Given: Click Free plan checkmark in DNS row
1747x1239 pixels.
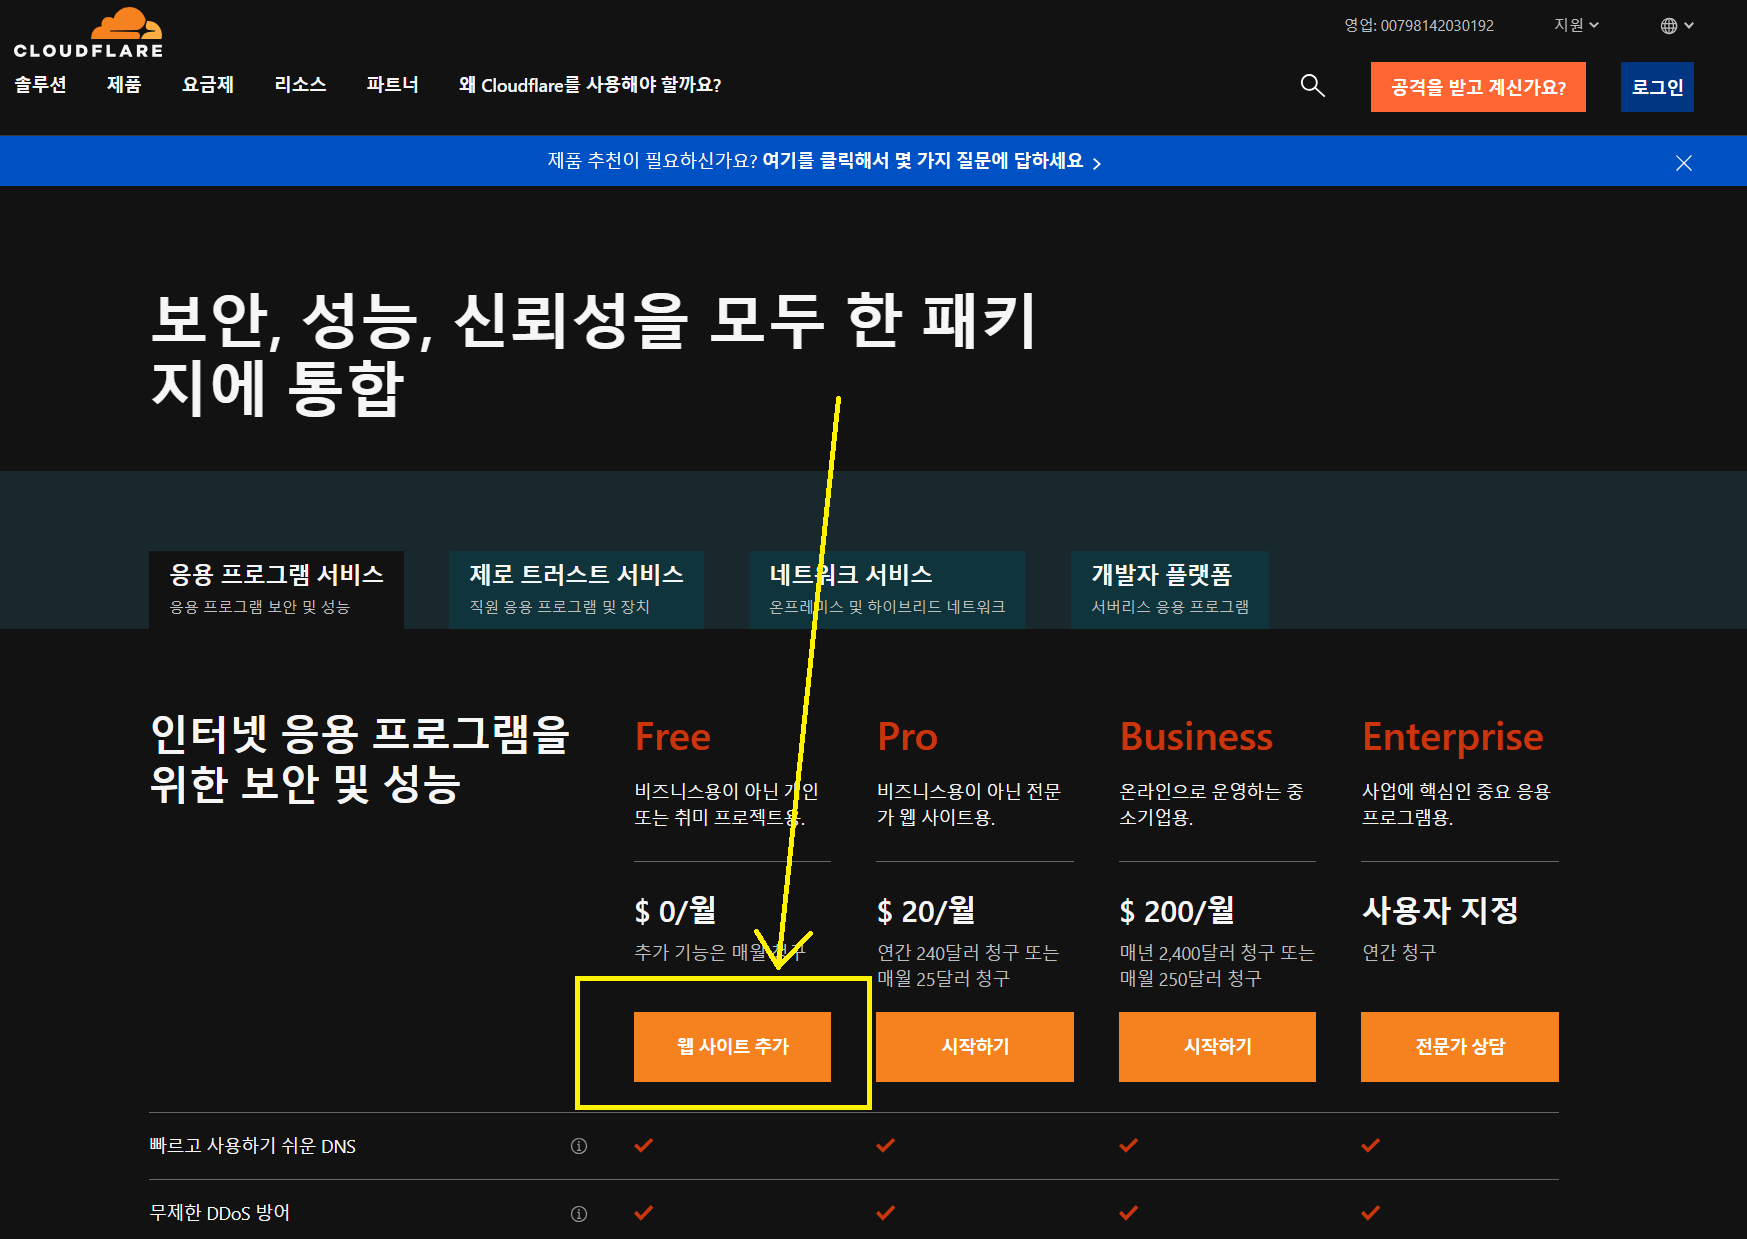Looking at the screenshot, I should [x=644, y=1145].
